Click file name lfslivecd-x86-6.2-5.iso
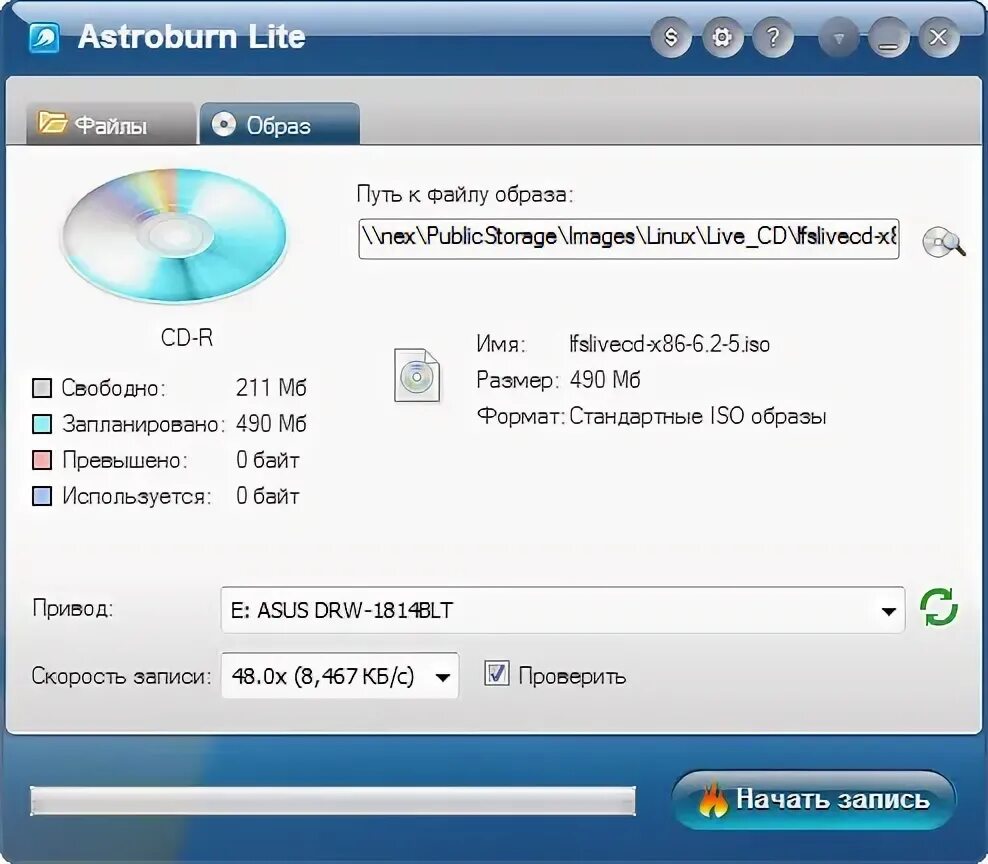Viewport: 988px width, 864px height. coord(669,344)
